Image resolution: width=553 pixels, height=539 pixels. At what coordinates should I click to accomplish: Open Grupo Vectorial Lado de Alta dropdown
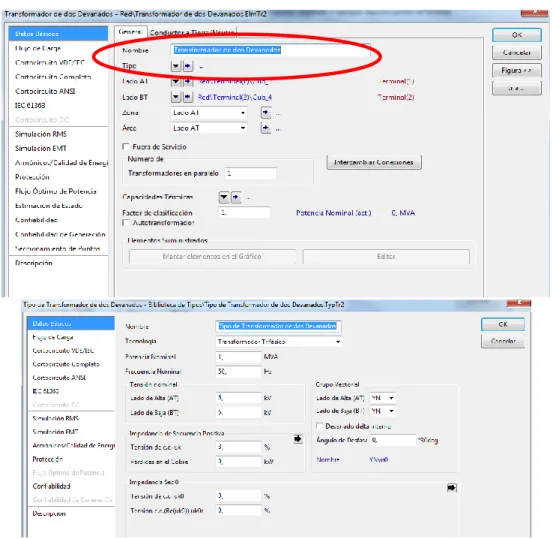coord(383,398)
